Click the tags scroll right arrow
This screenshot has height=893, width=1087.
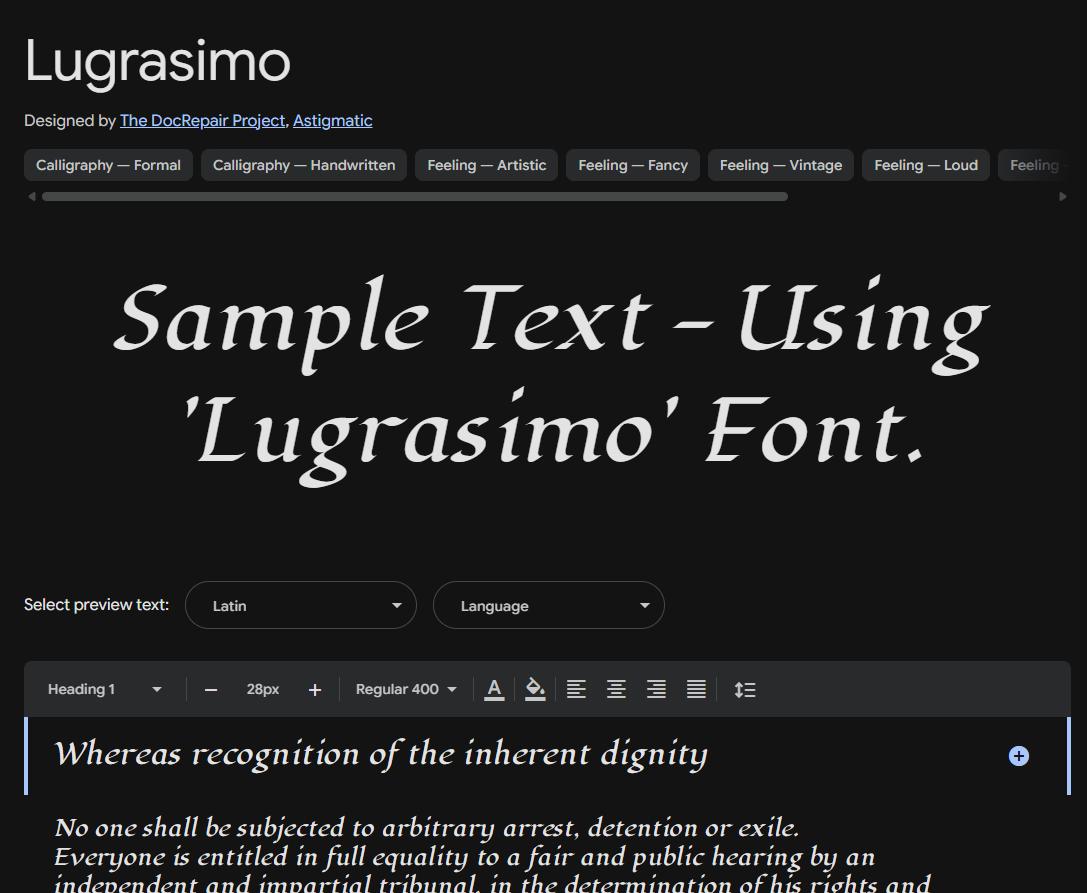[1063, 196]
